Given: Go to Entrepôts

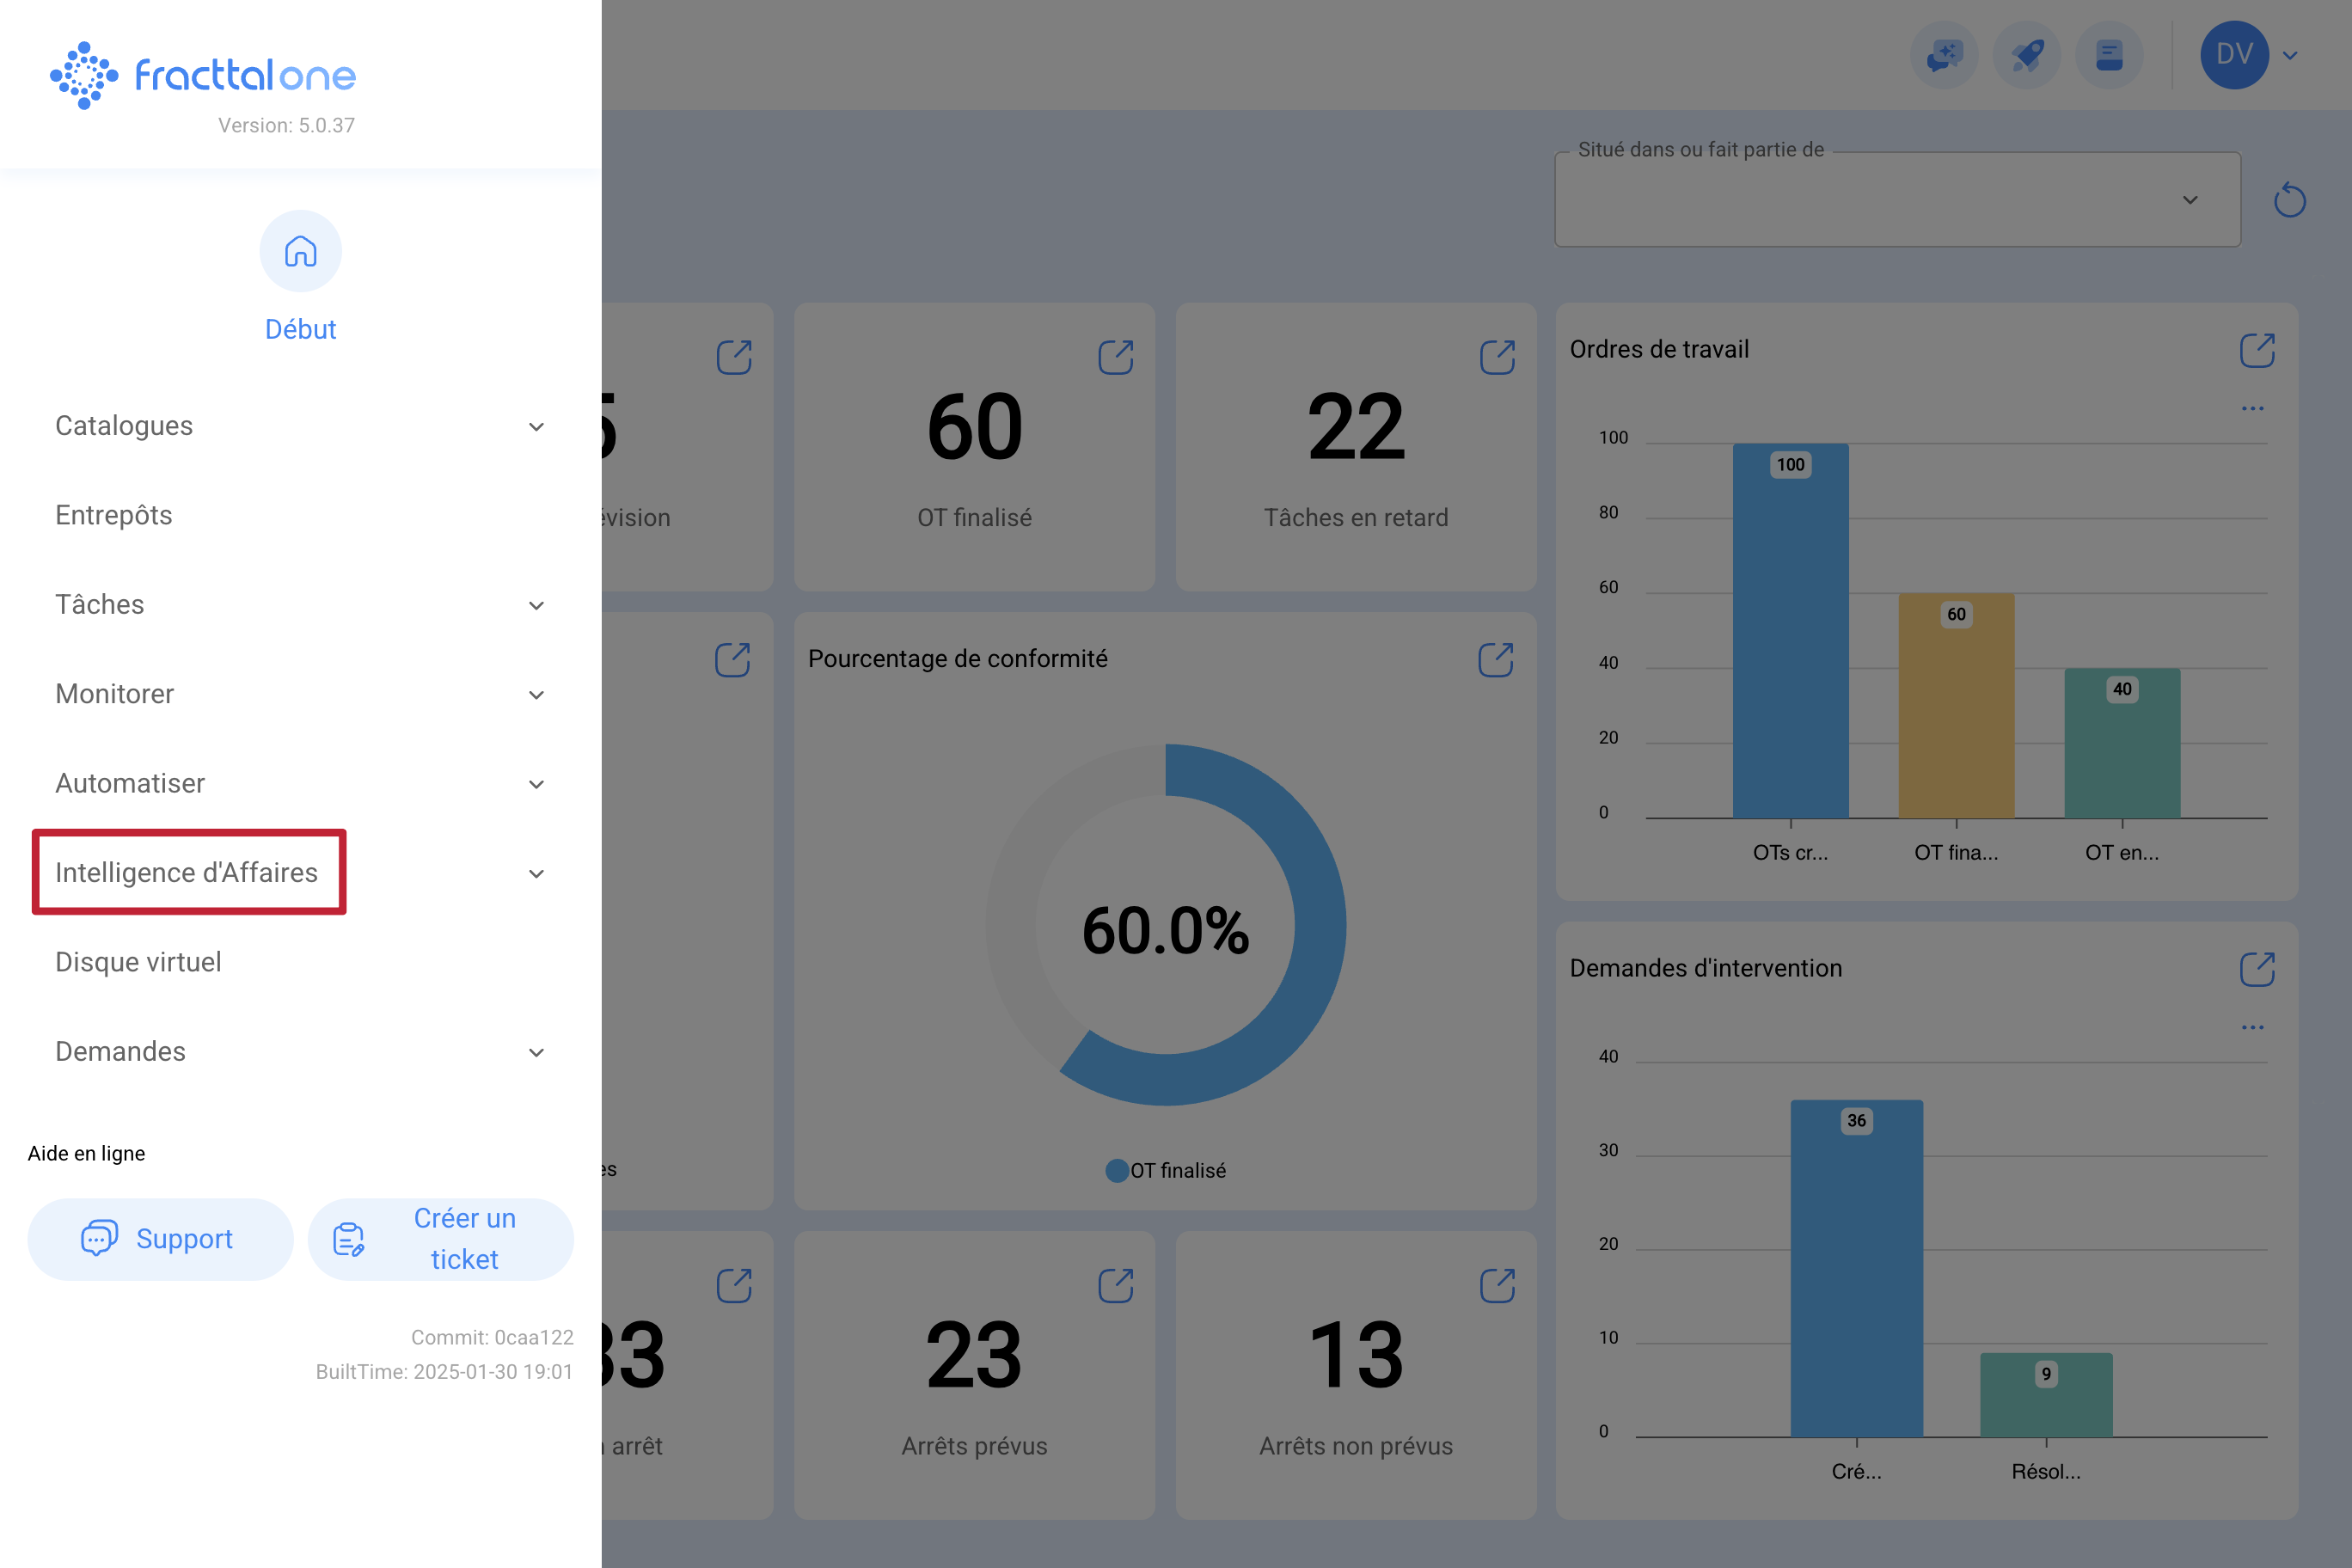Looking at the screenshot, I should [x=114, y=515].
